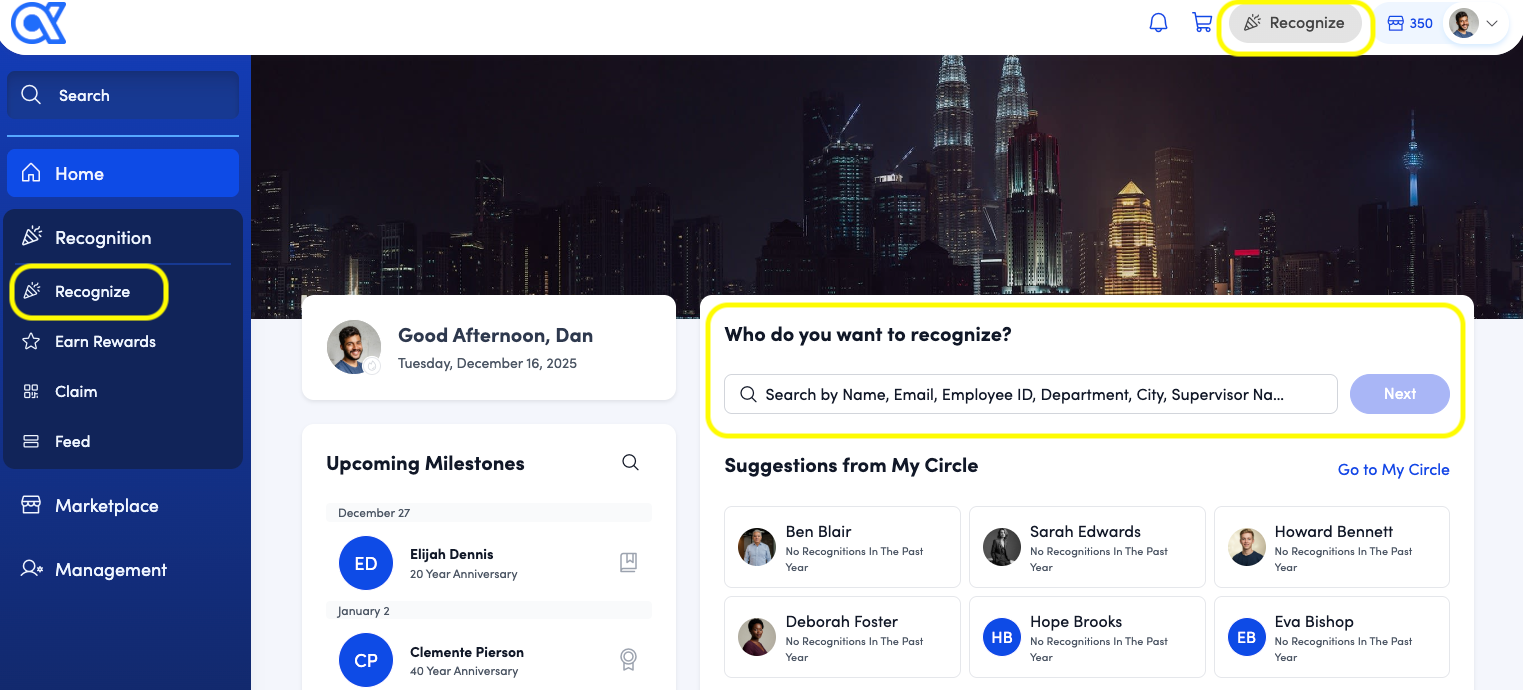Click the book icon beside Elijah Dennis
This screenshot has height=690, width=1523.
pos(628,563)
